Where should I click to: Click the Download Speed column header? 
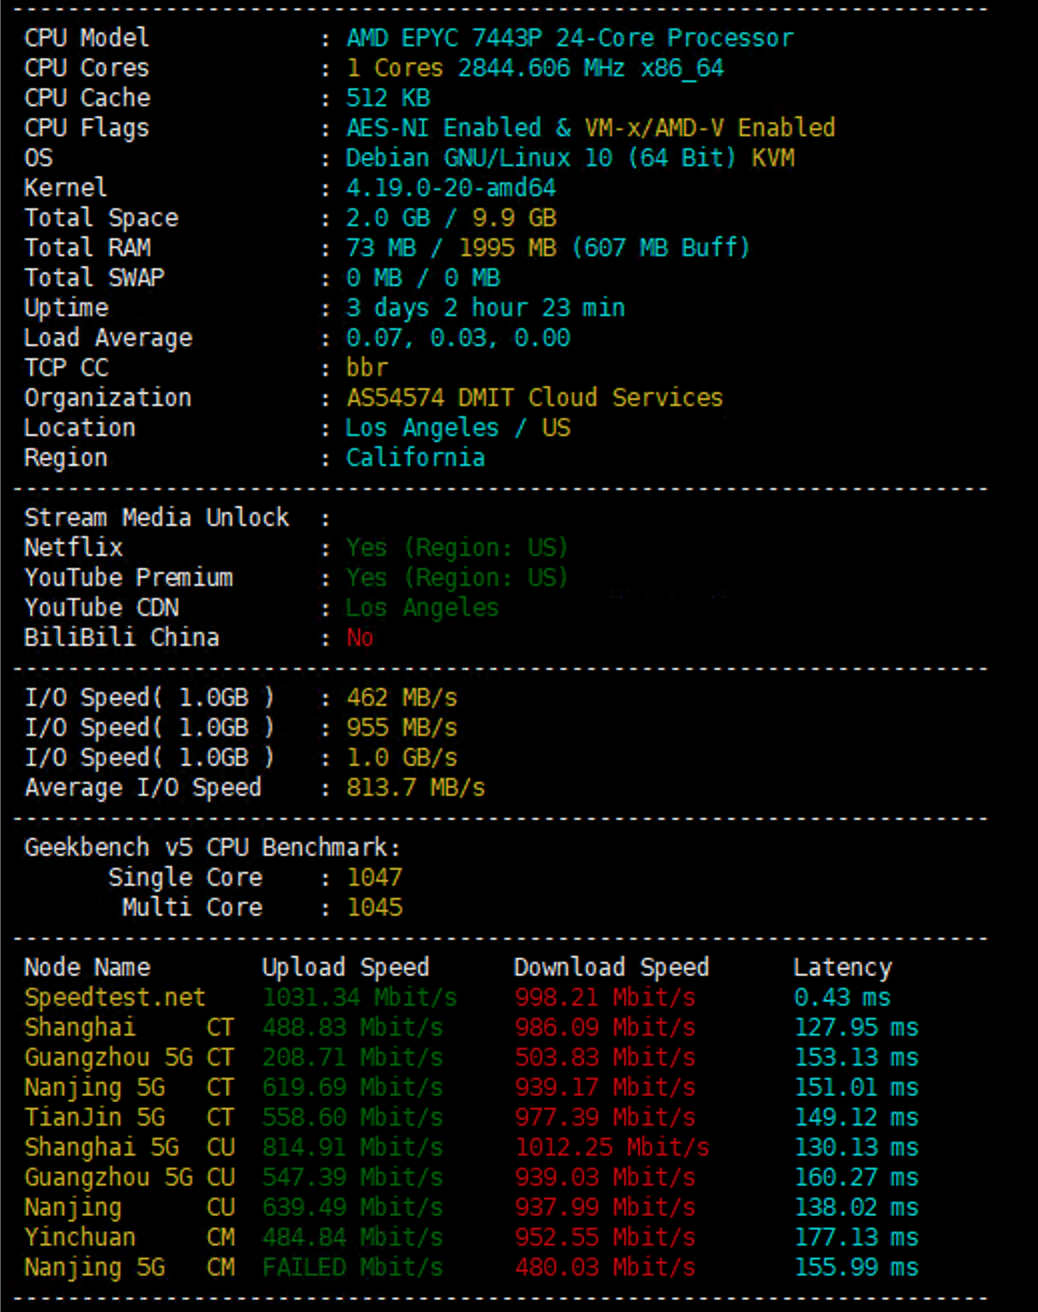[611, 968]
